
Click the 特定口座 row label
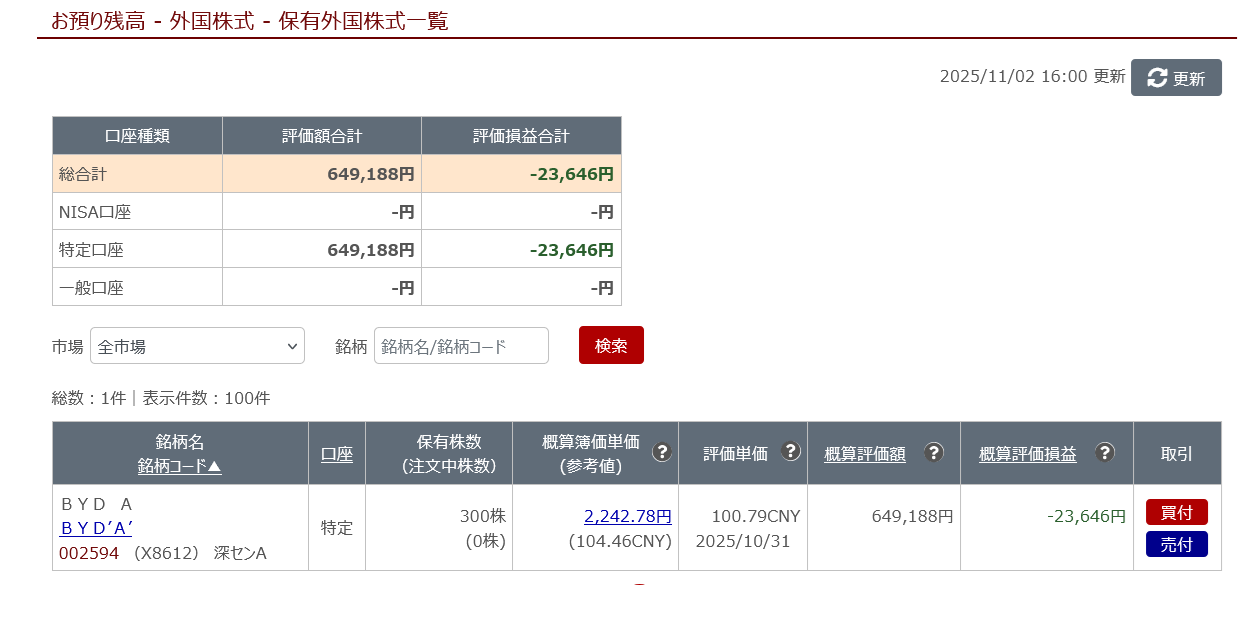click(91, 250)
